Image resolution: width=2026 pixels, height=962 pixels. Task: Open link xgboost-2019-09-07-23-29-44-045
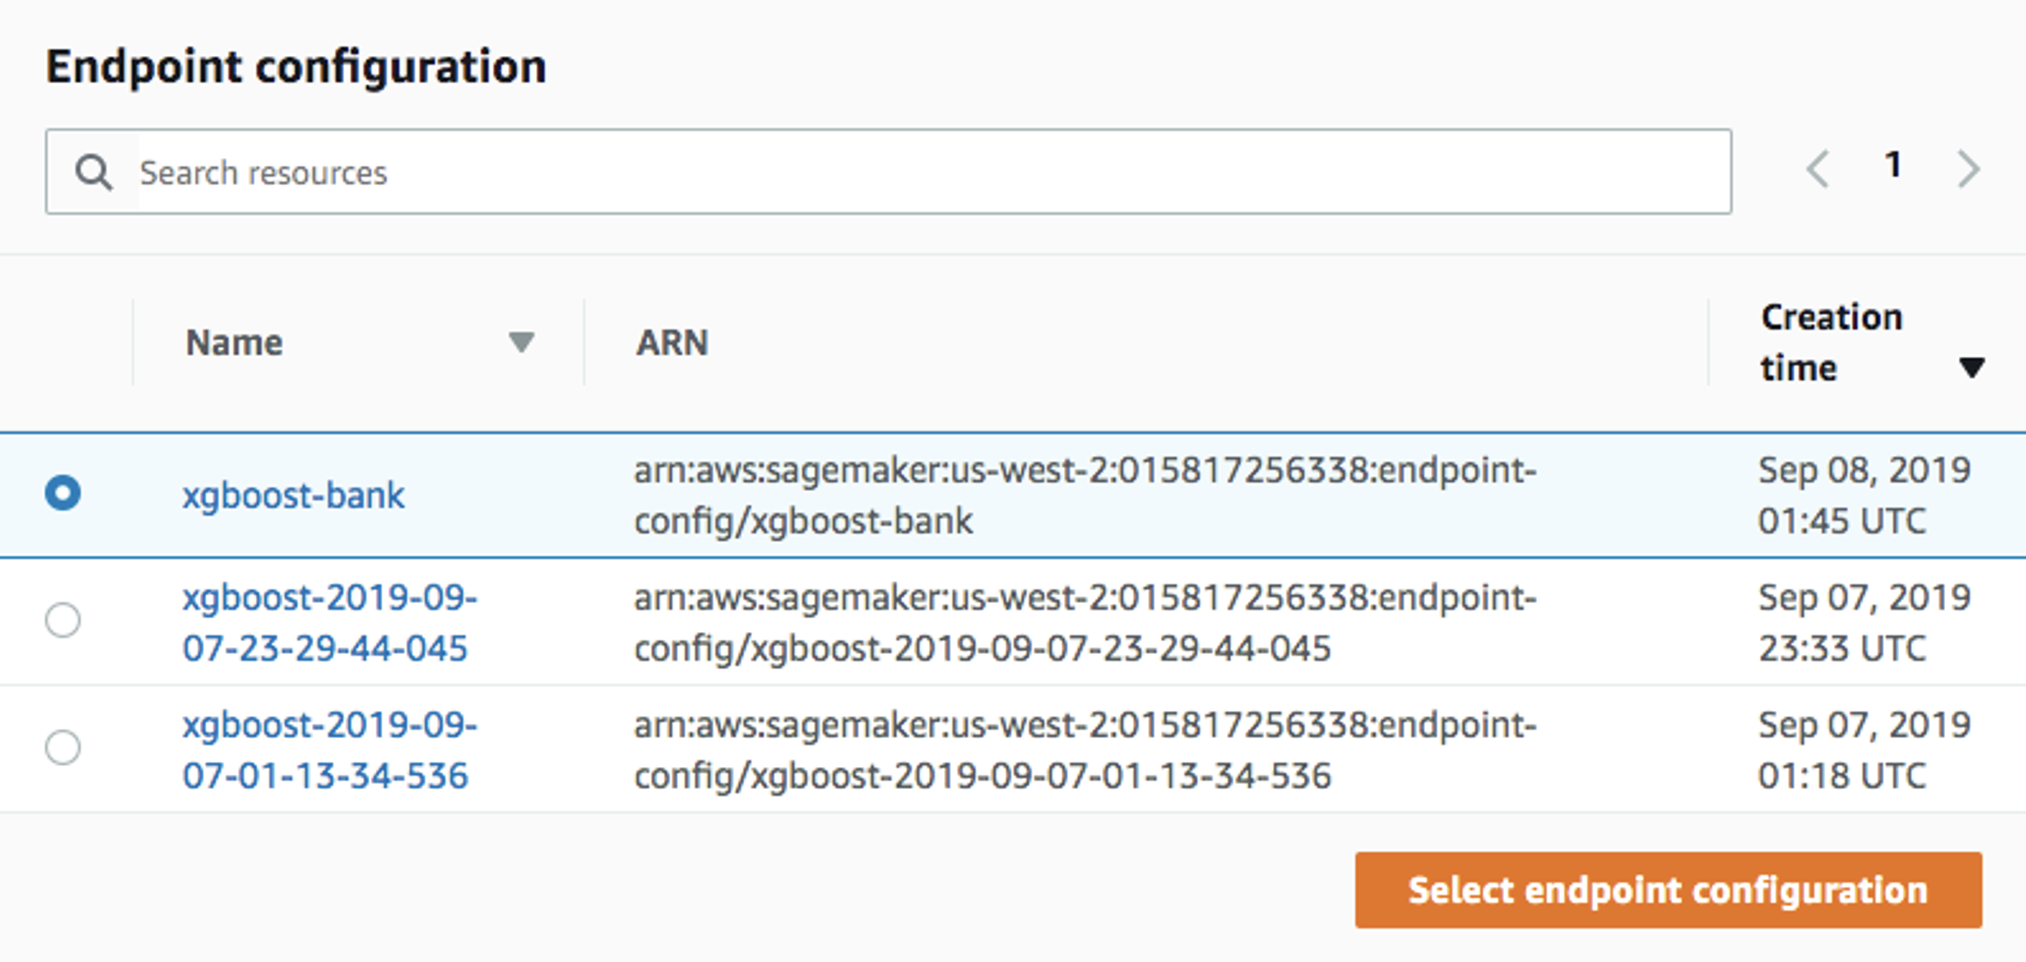click(x=329, y=622)
